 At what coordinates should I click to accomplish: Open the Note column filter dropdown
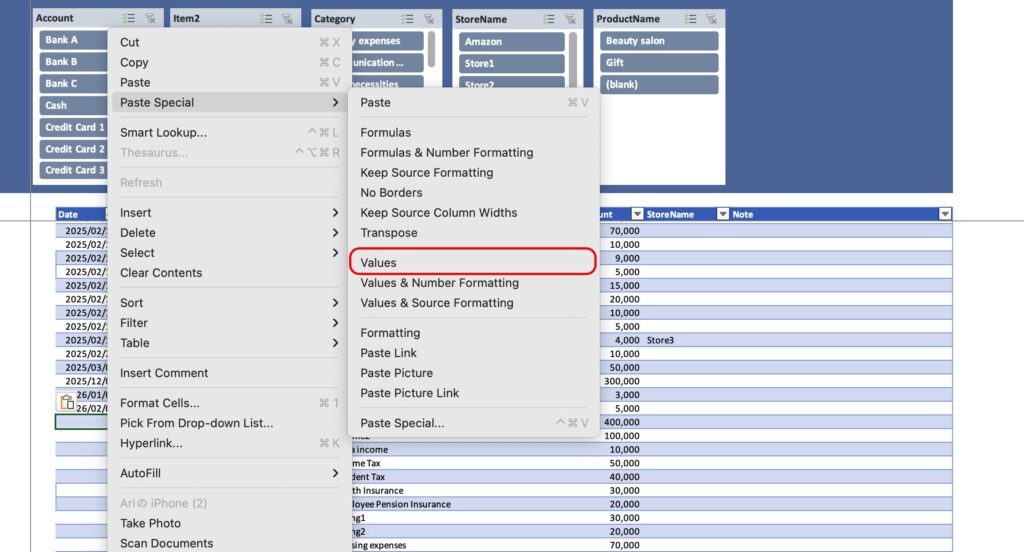coord(944,214)
